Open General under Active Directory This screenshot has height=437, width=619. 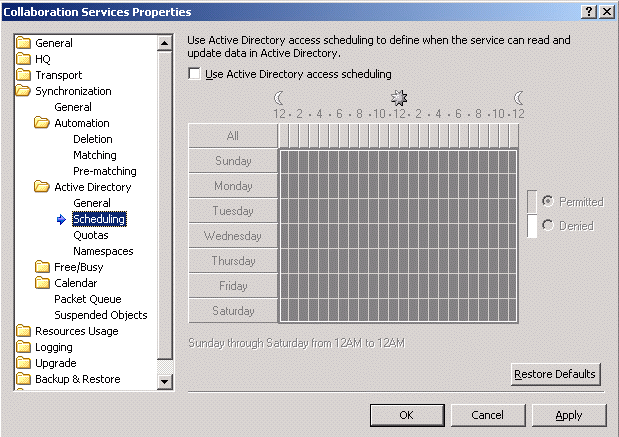tap(92, 203)
